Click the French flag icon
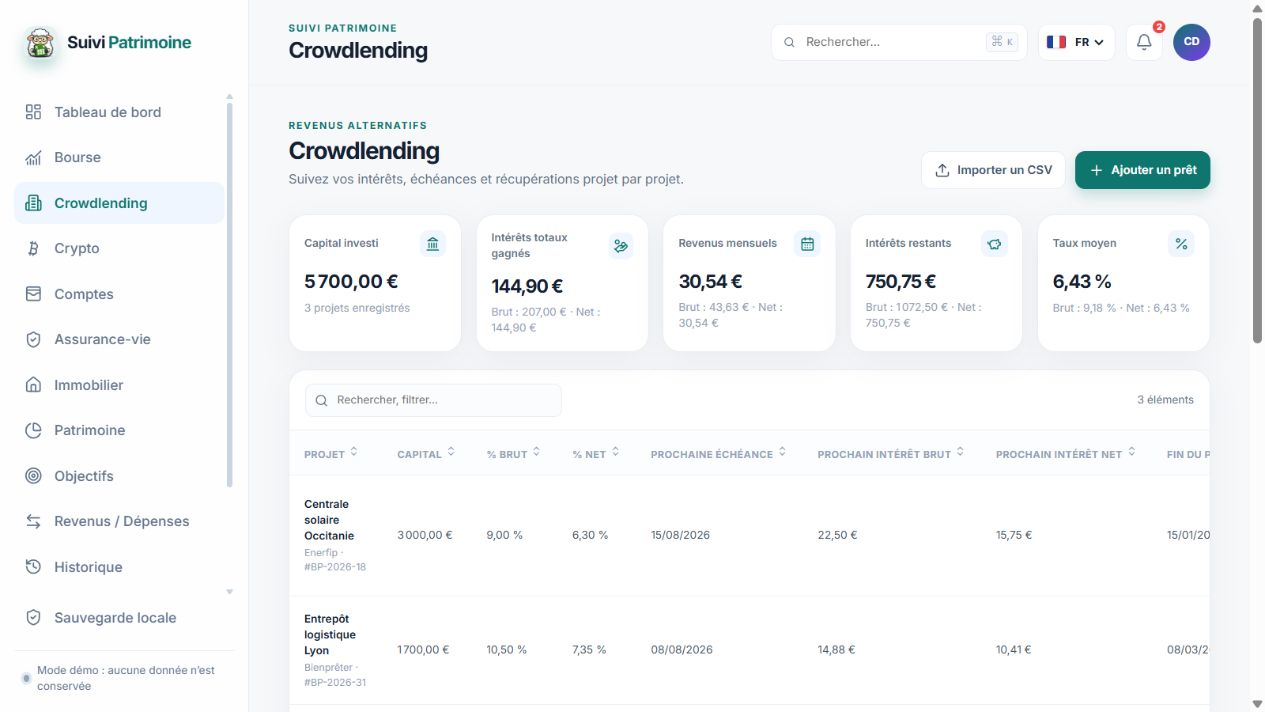 pos(1056,42)
